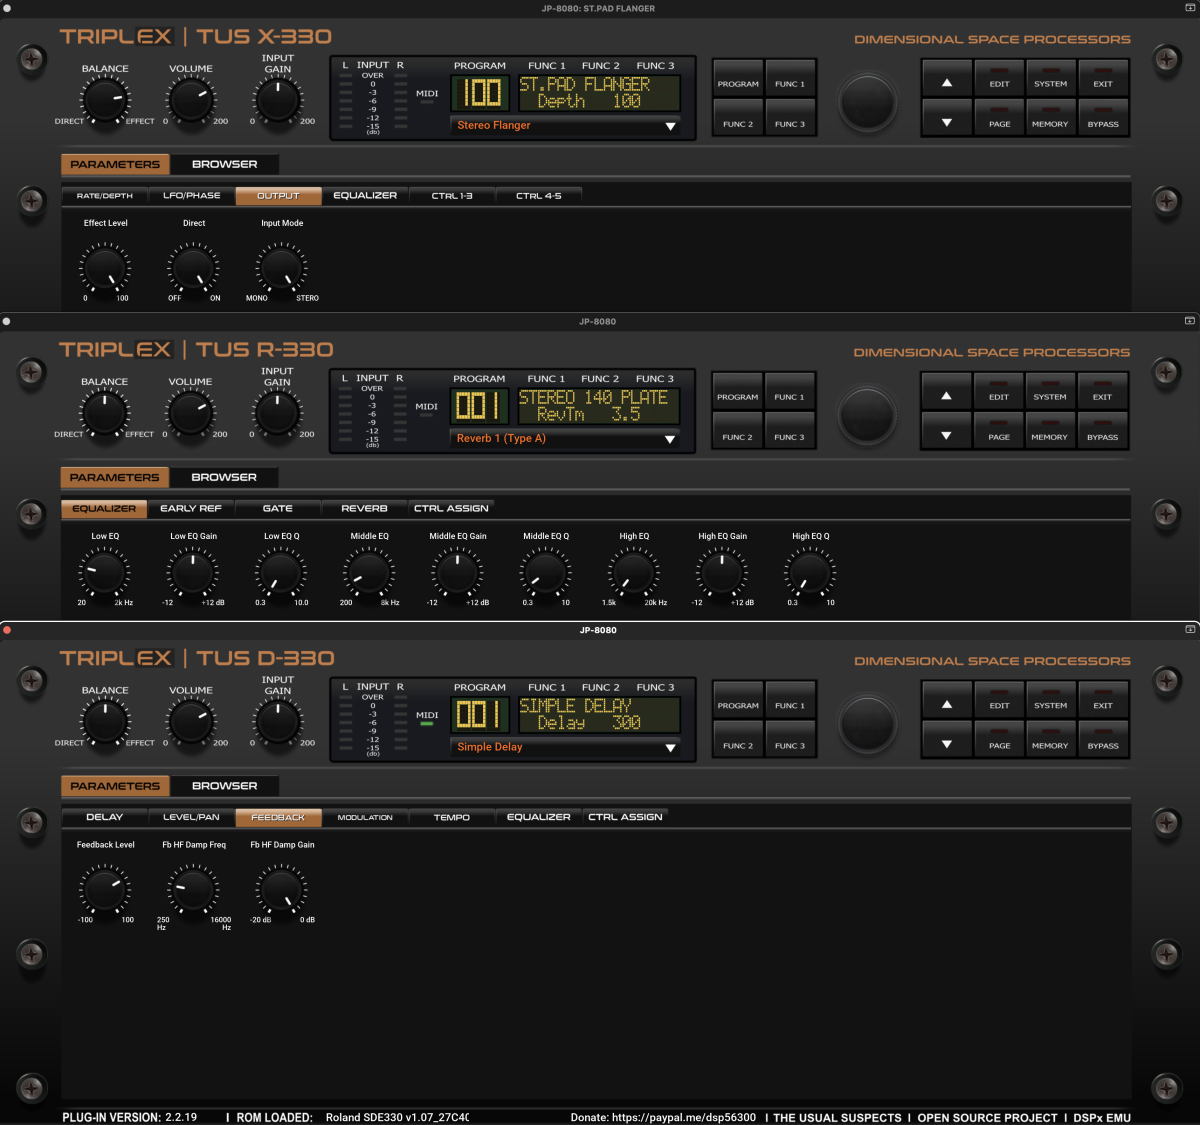The width and height of the screenshot is (1200, 1125).
Task: Click the Direct OFF/ON knob
Action: [x=193, y=268]
